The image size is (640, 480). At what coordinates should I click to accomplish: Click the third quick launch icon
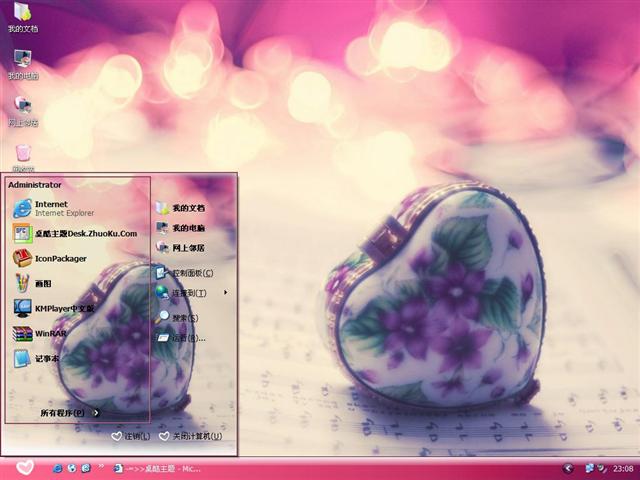pos(86,469)
